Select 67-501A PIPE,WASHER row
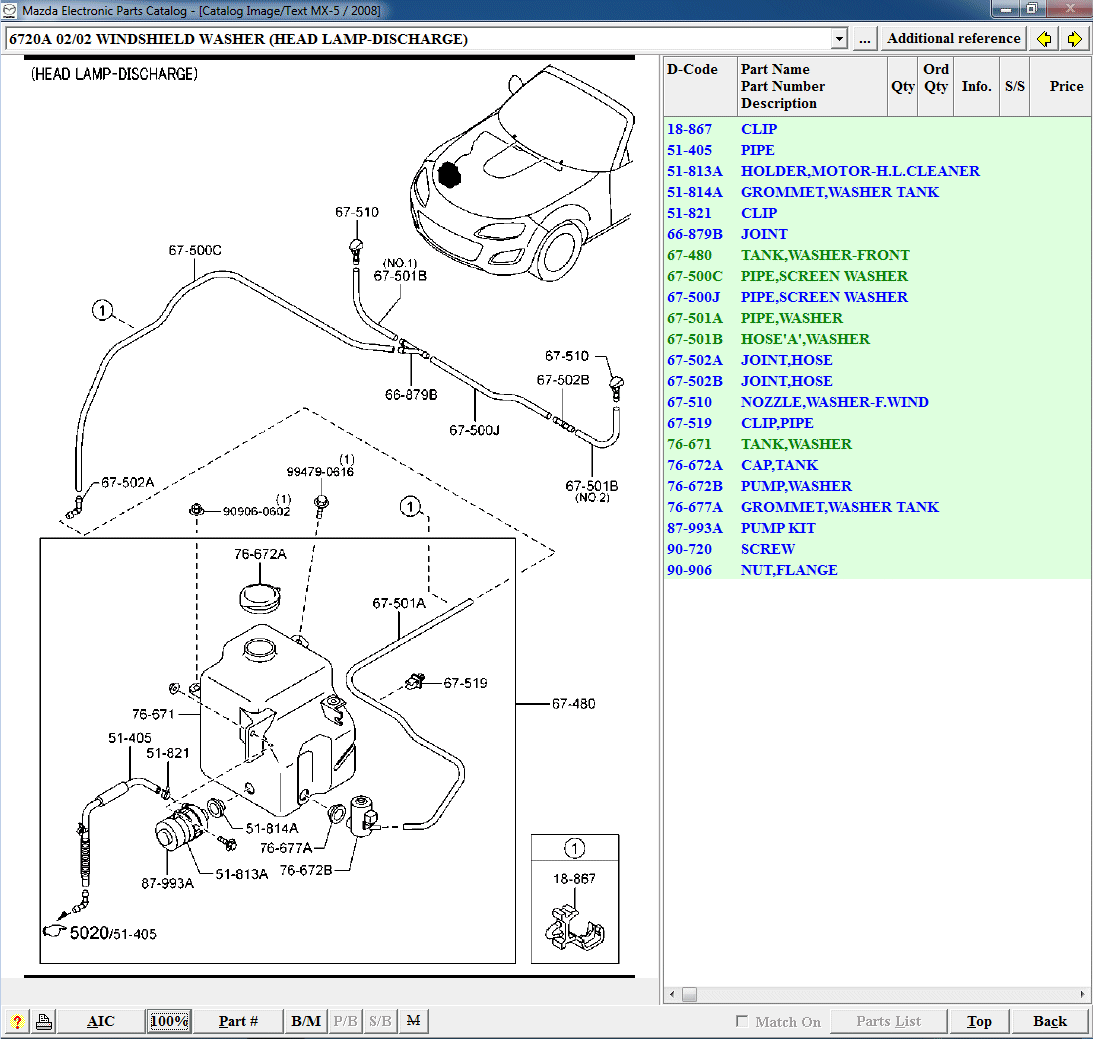 pyautogui.click(x=877, y=318)
